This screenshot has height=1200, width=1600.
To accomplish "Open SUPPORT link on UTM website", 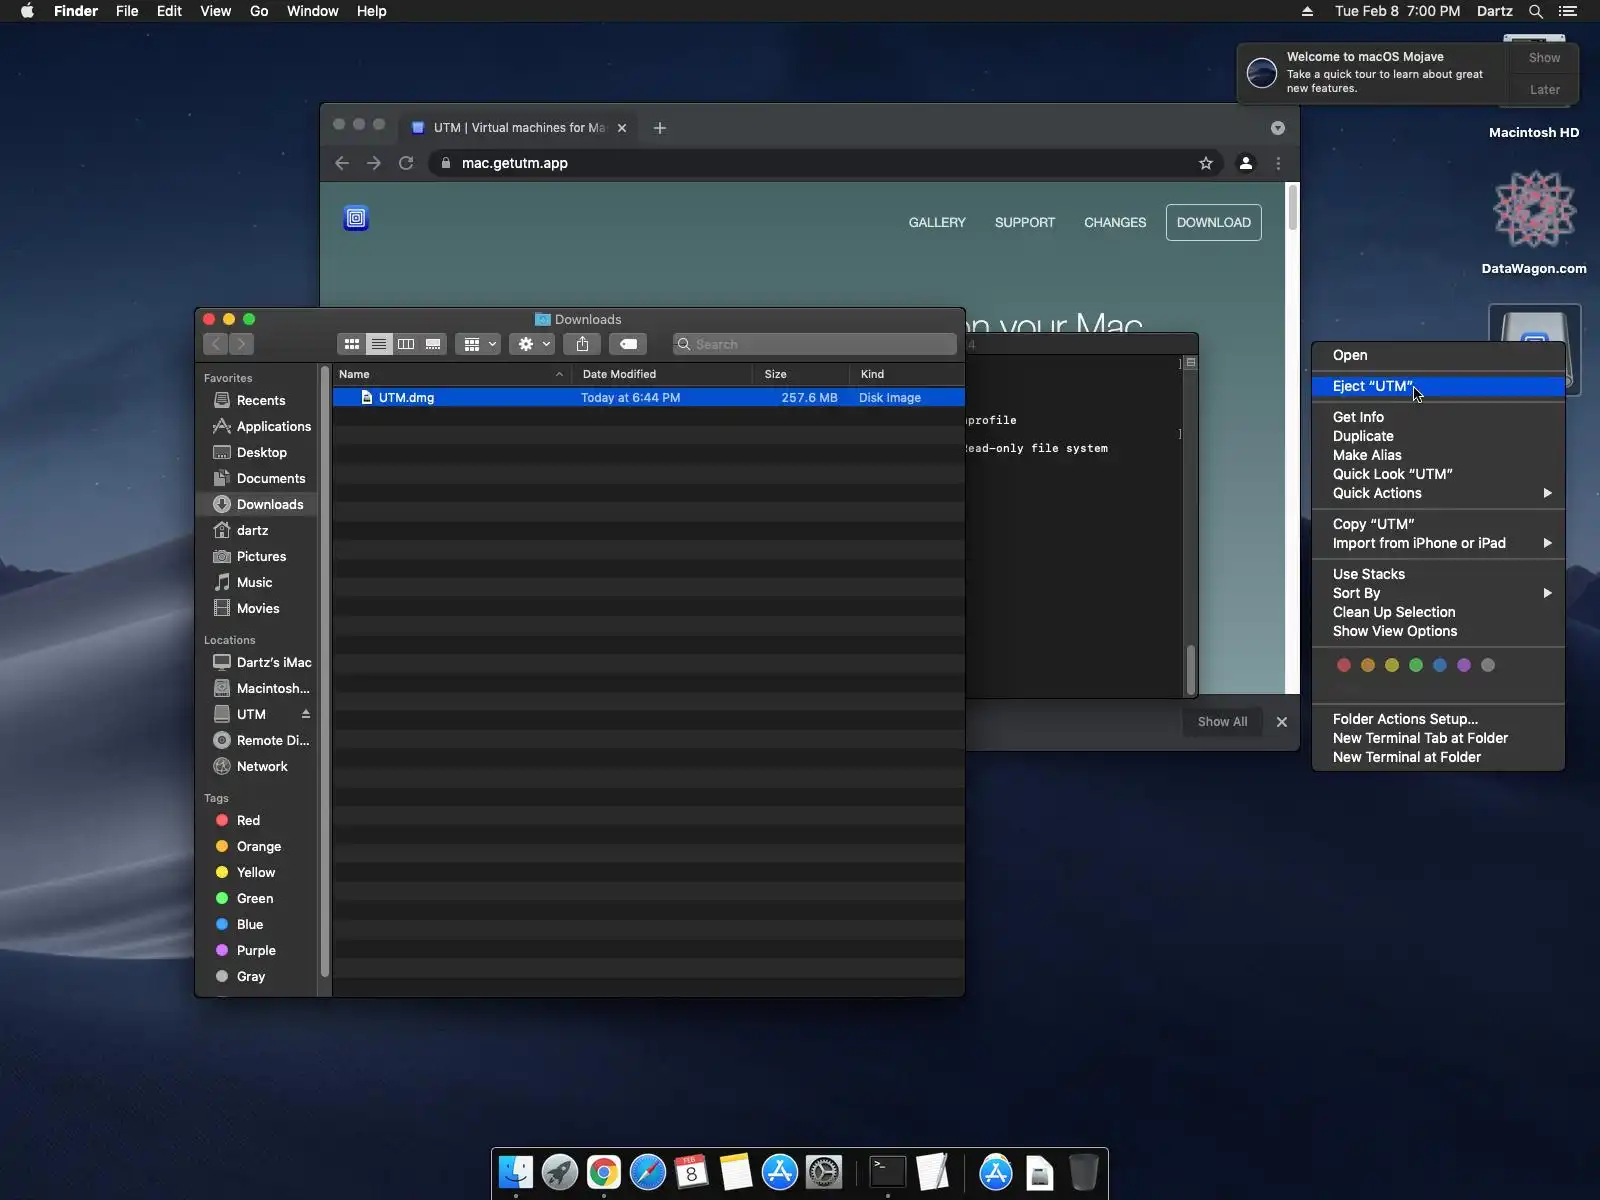I will point(1025,222).
